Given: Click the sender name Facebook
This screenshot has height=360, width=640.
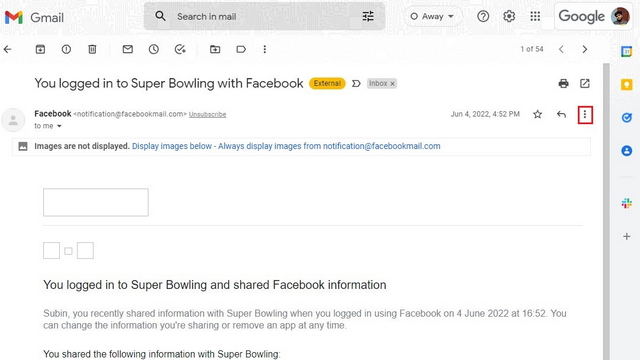Looking at the screenshot, I should coord(53,114).
